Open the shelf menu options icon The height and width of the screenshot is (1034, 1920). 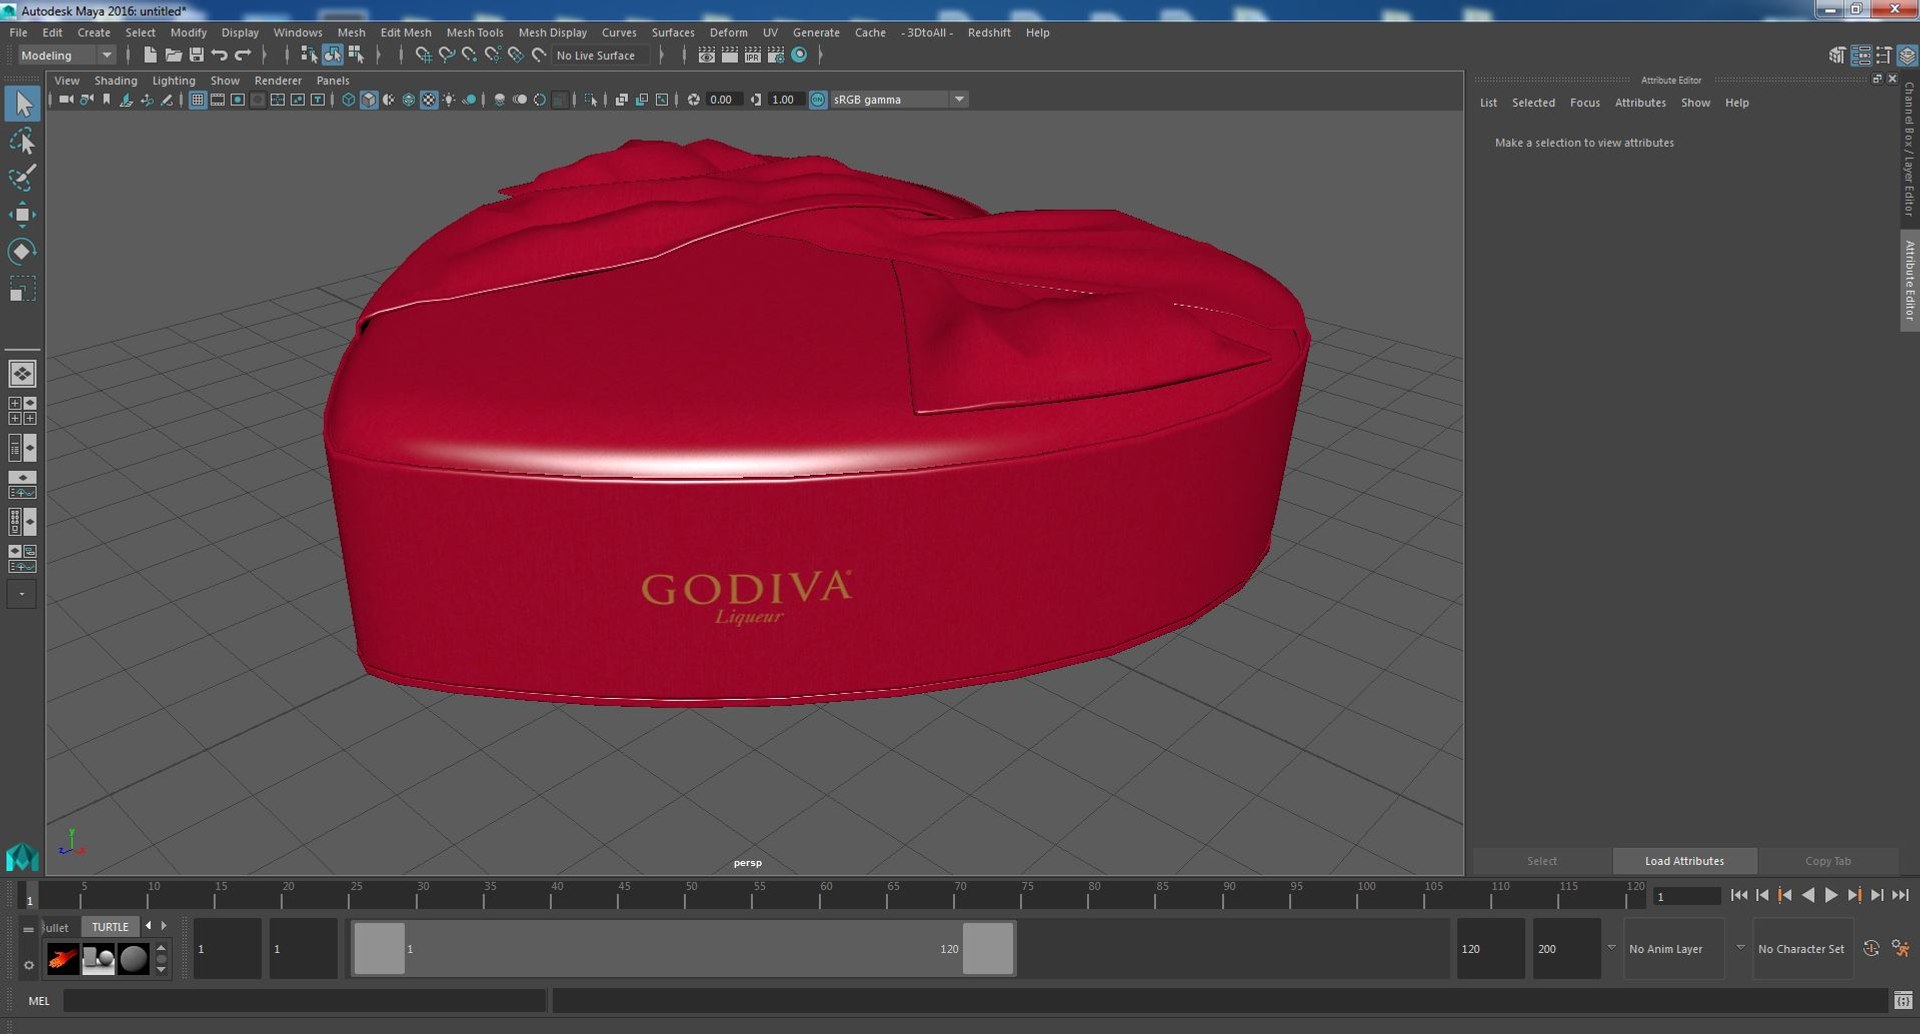(28, 929)
